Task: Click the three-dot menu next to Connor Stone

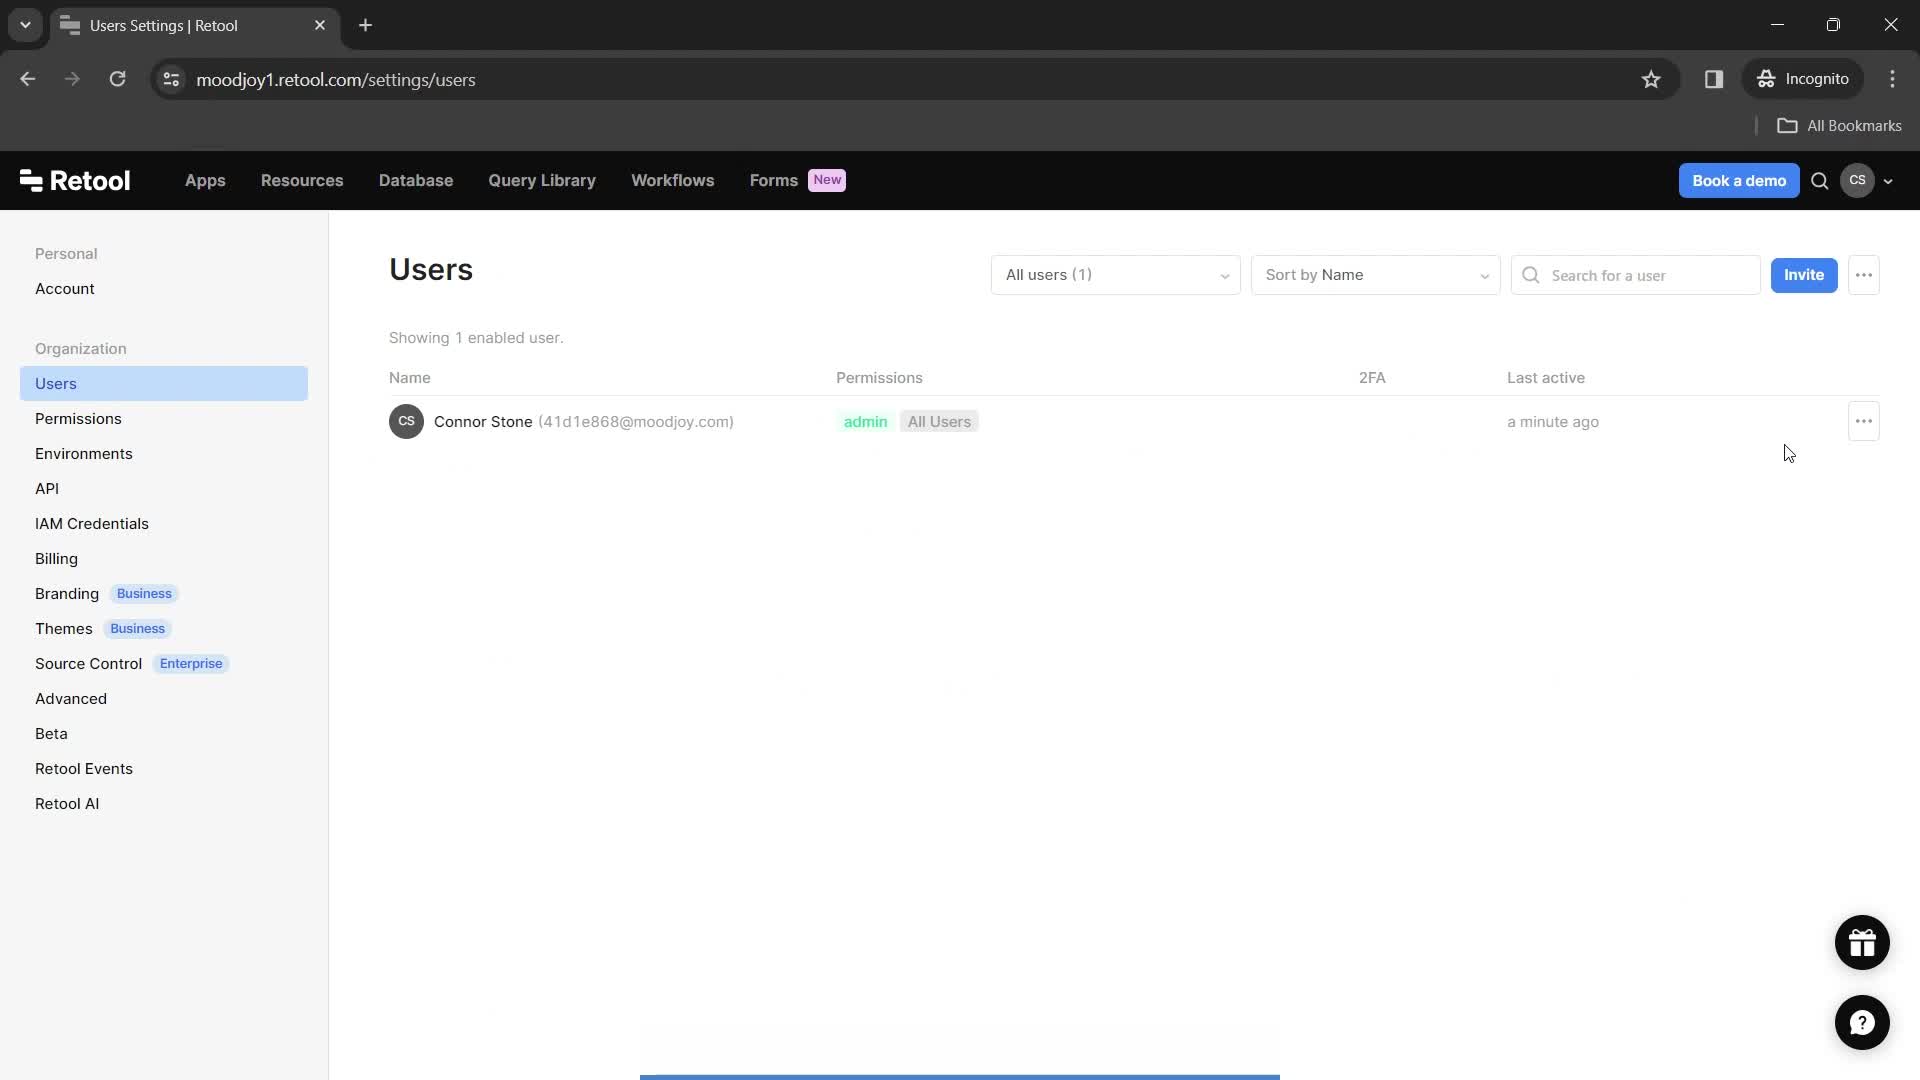Action: pyautogui.click(x=1865, y=421)
